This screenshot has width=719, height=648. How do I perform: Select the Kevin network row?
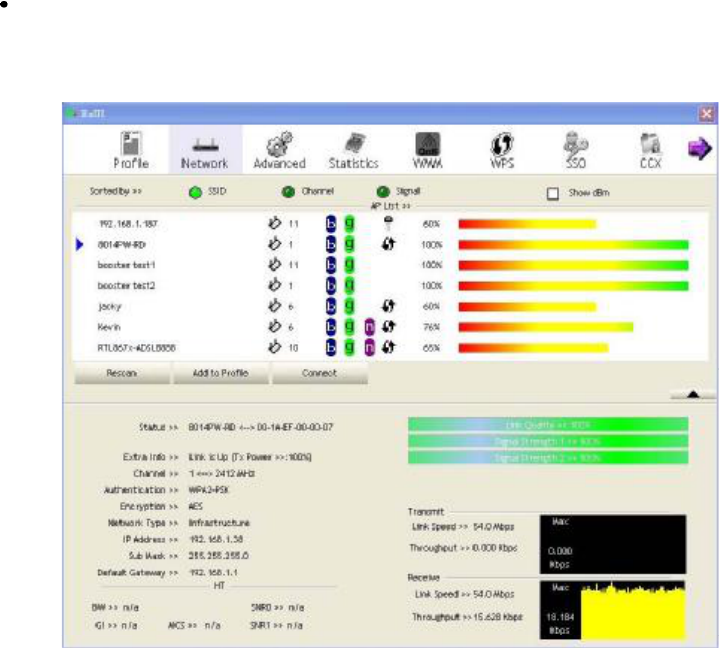pyautogui.click(x=390, y=327)
